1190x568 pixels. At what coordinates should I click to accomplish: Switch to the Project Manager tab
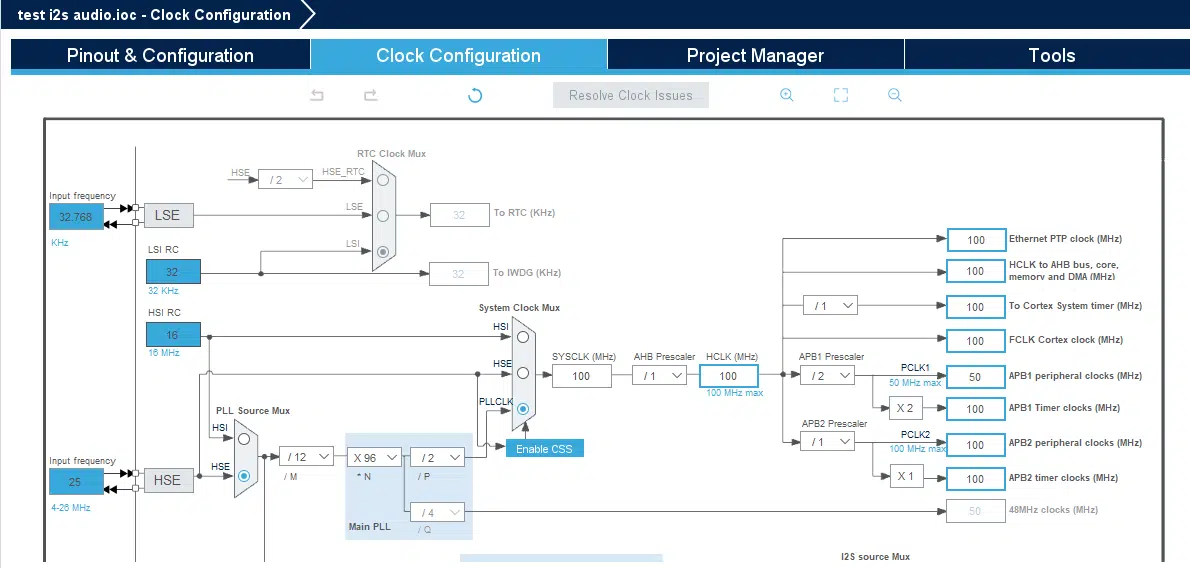point(755,55)
